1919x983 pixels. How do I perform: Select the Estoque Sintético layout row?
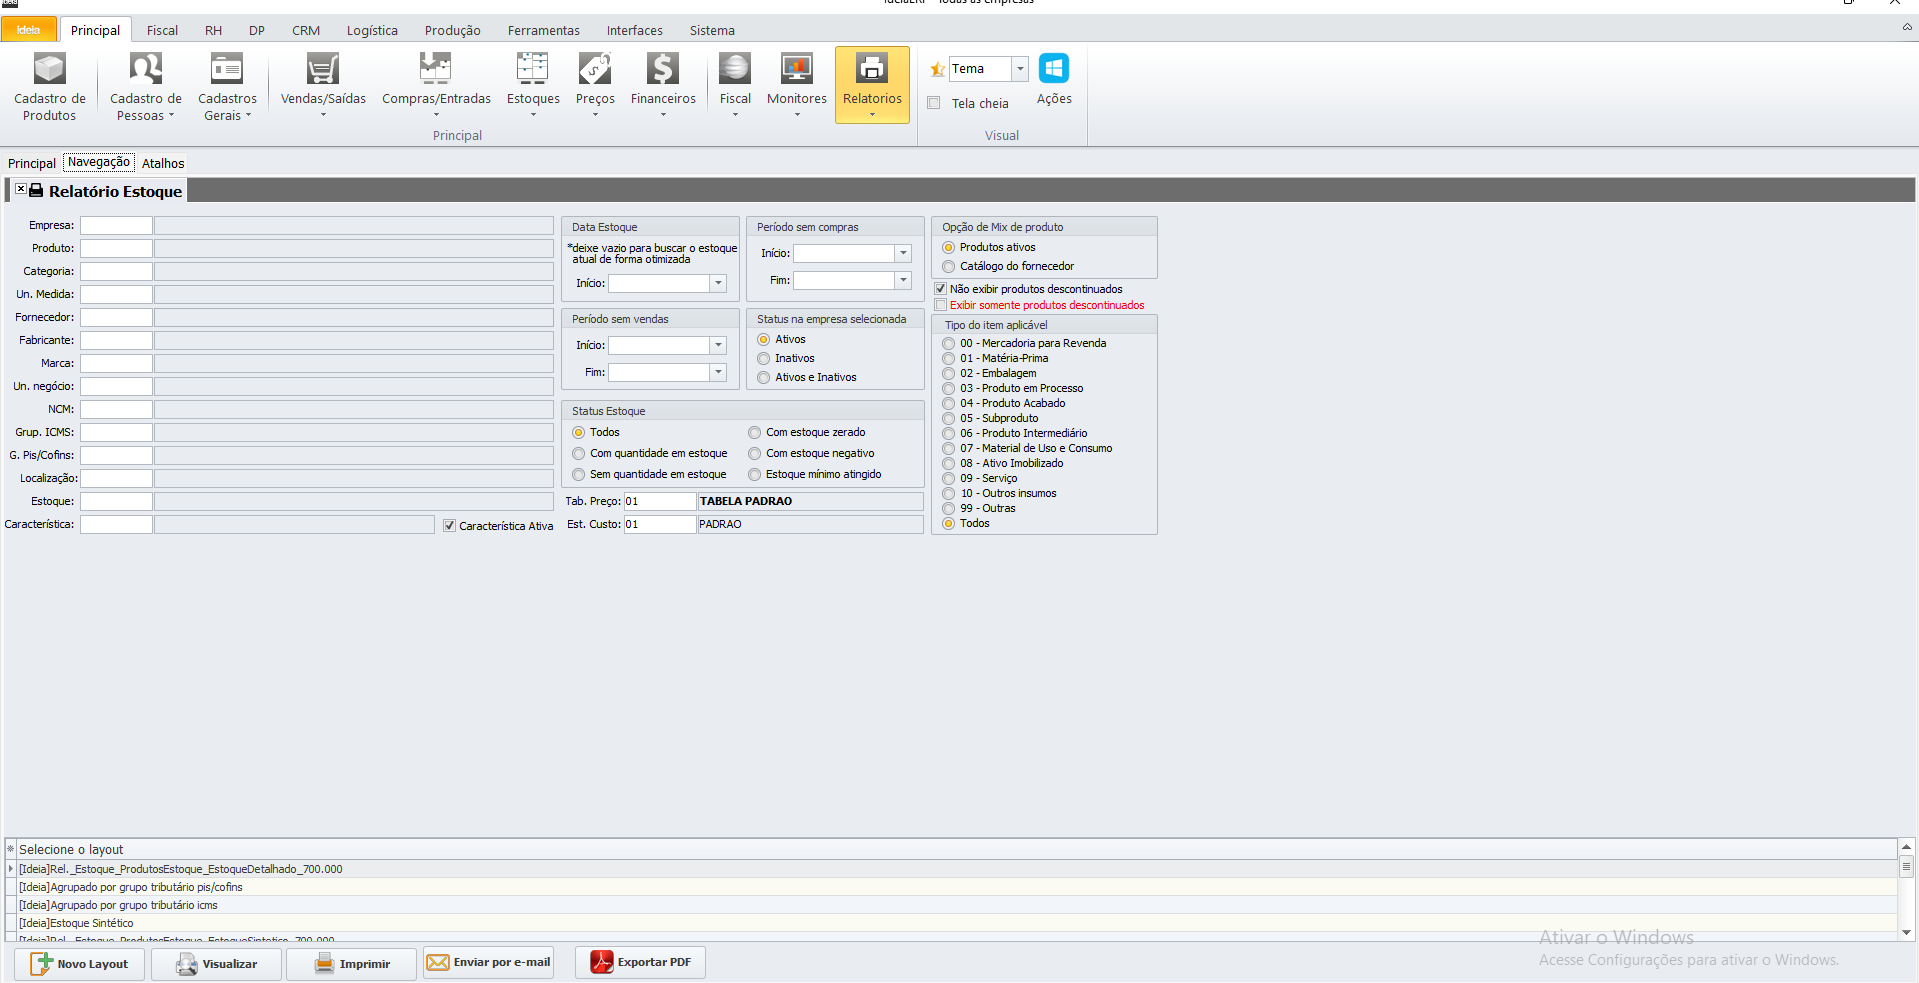[x=76, y=923]
